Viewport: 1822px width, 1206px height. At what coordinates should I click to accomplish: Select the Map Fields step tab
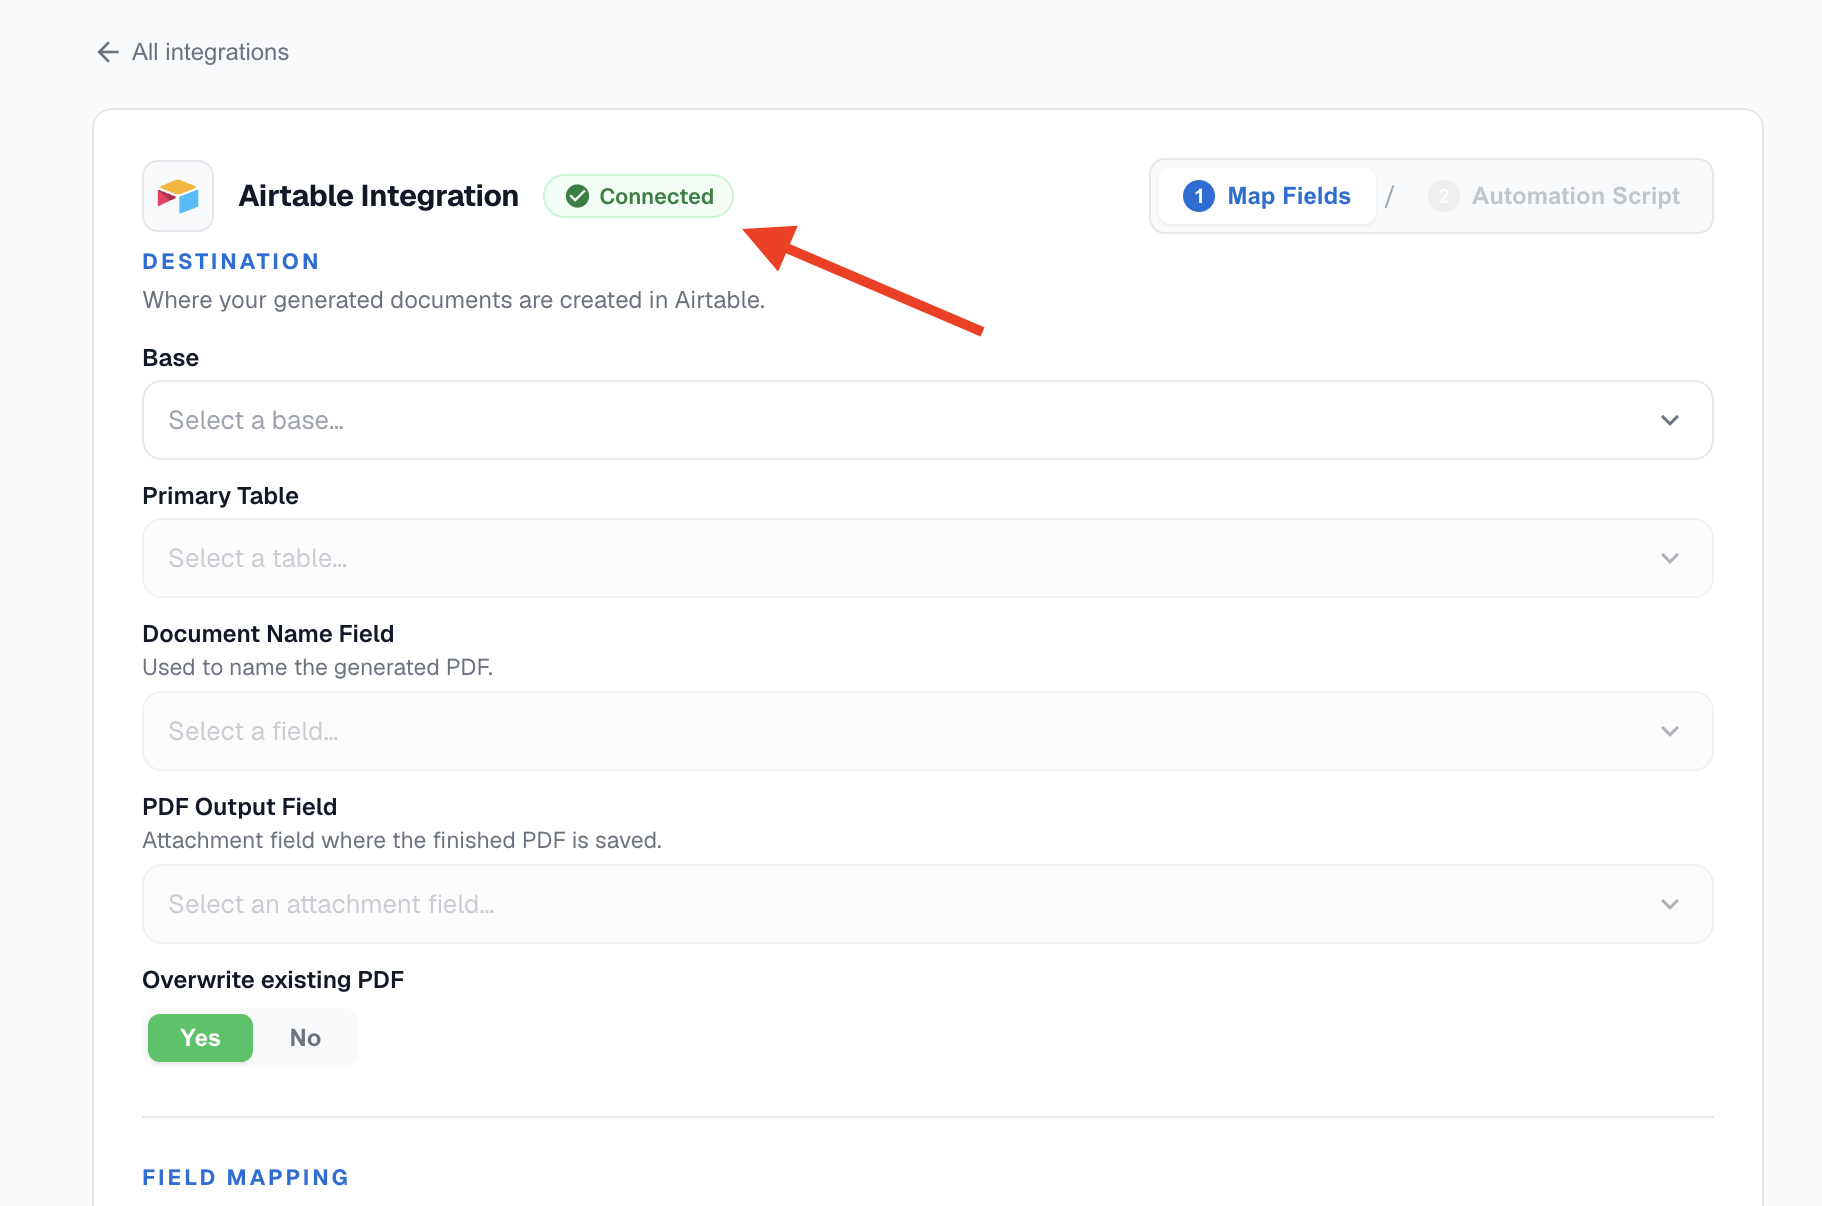(x=1267, y=196)
